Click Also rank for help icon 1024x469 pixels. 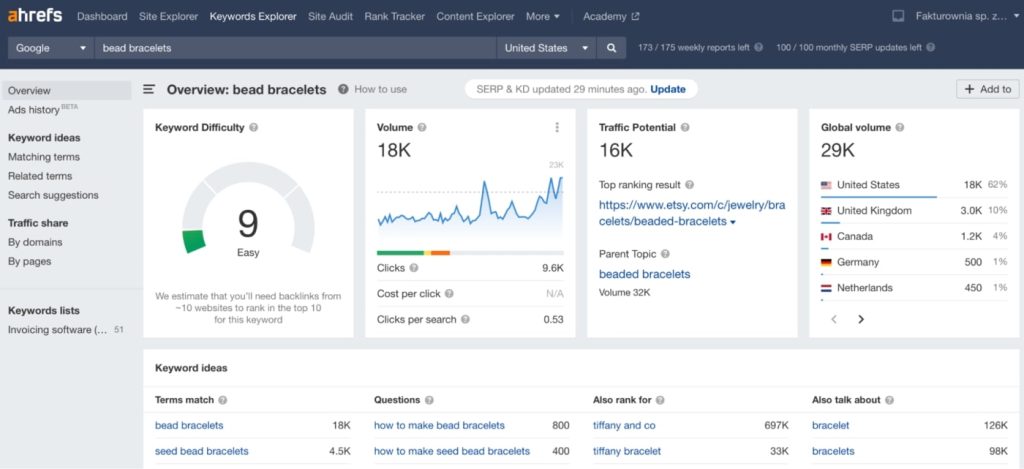click(660, 400)
